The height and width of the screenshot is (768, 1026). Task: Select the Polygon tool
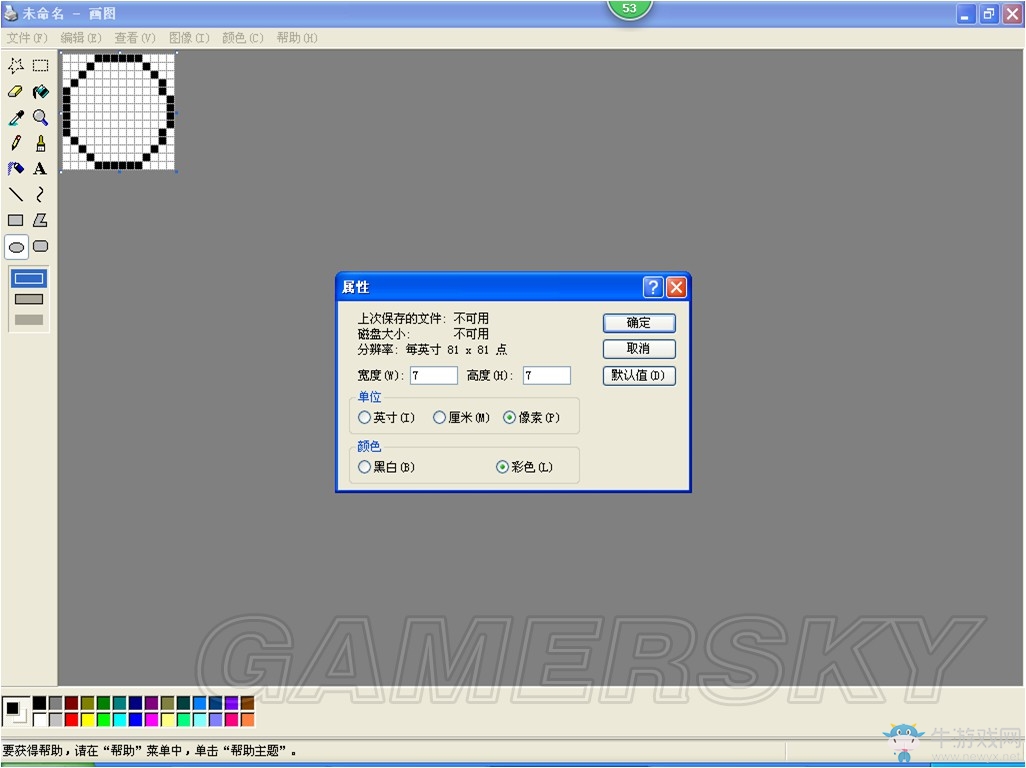tap(41, 220)
